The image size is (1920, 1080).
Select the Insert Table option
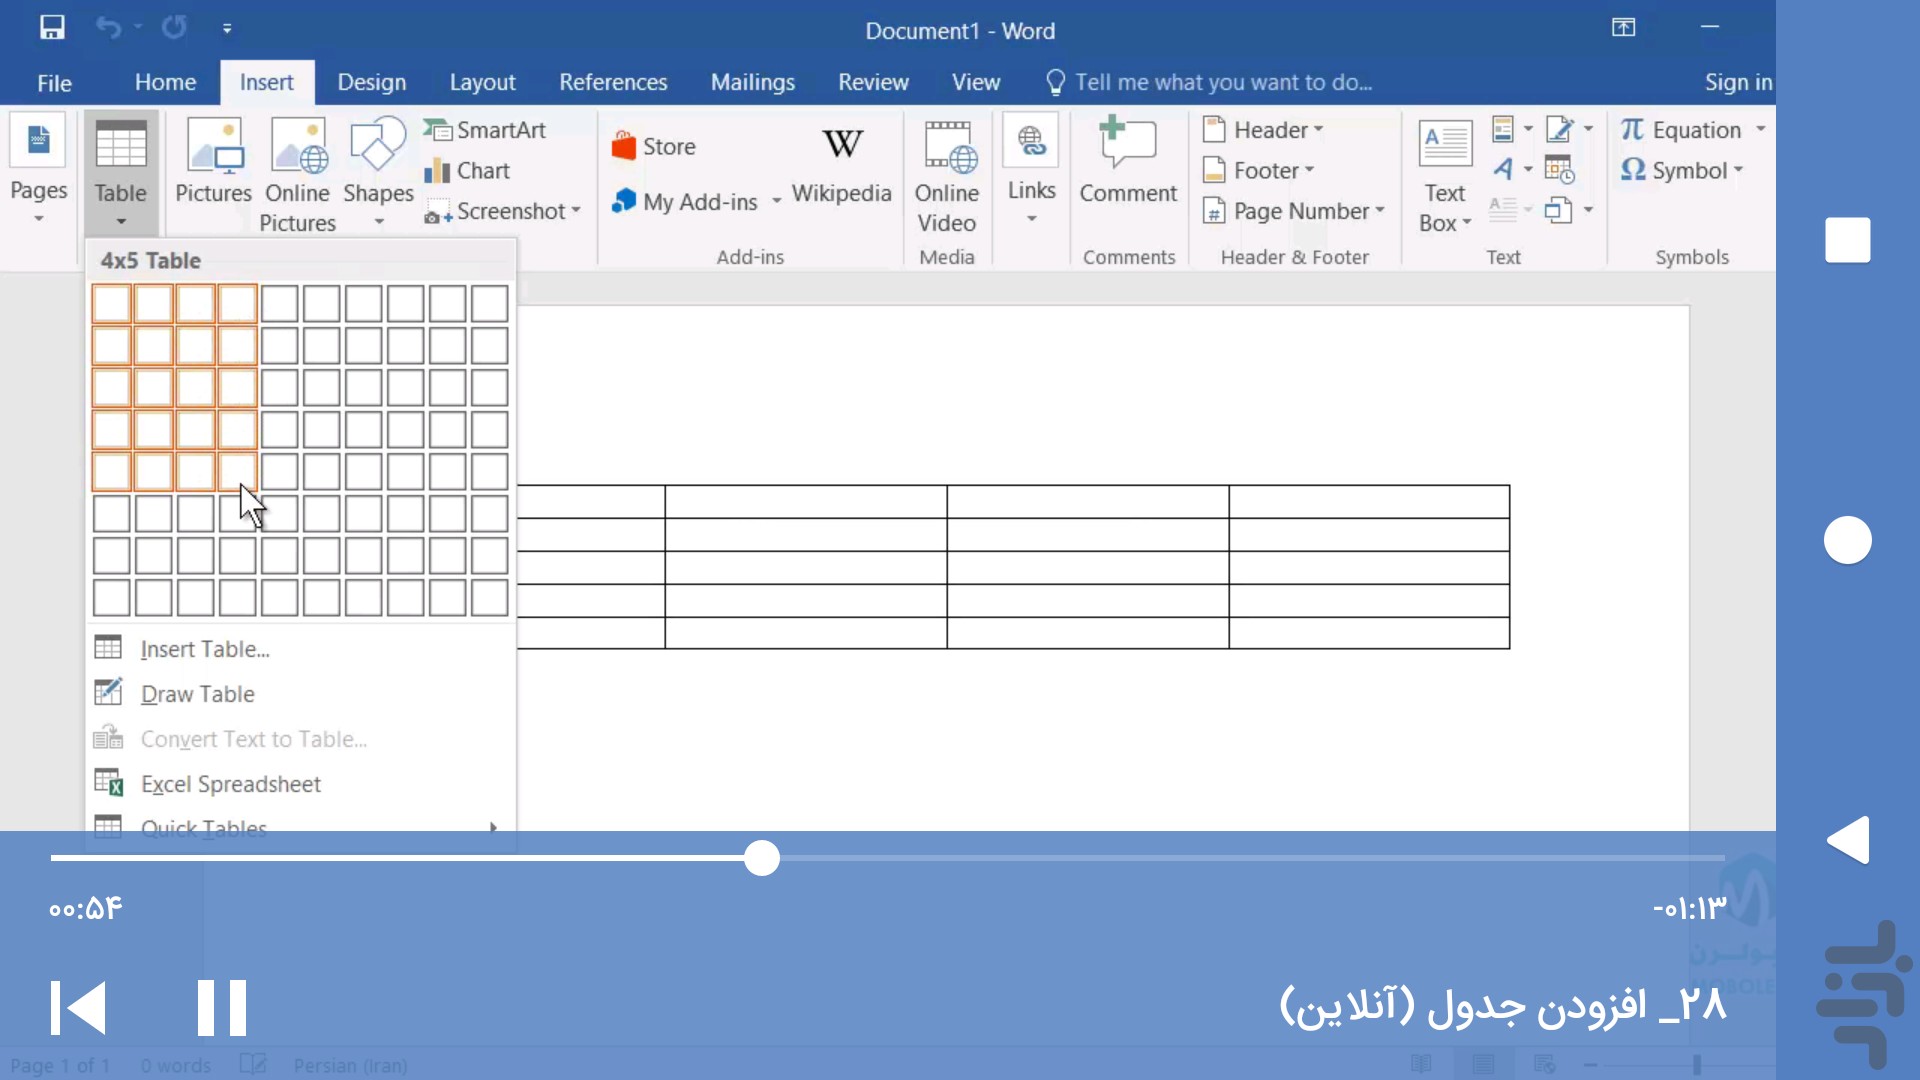click(203, 647)
